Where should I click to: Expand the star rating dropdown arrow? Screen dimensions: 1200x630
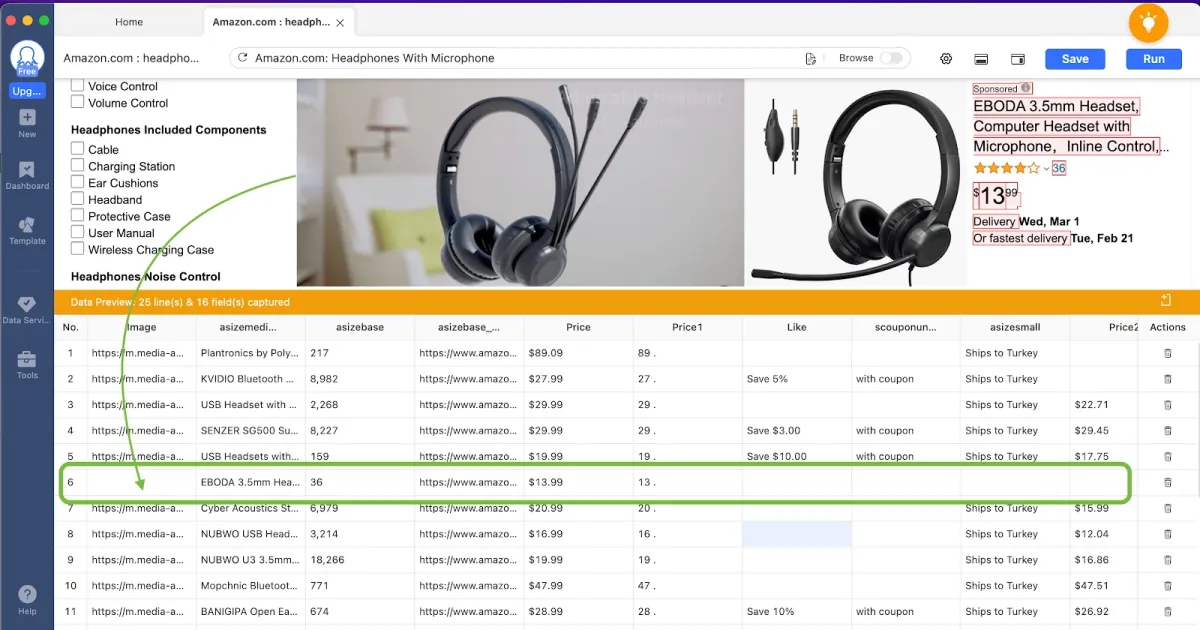tap(1046, 168)
